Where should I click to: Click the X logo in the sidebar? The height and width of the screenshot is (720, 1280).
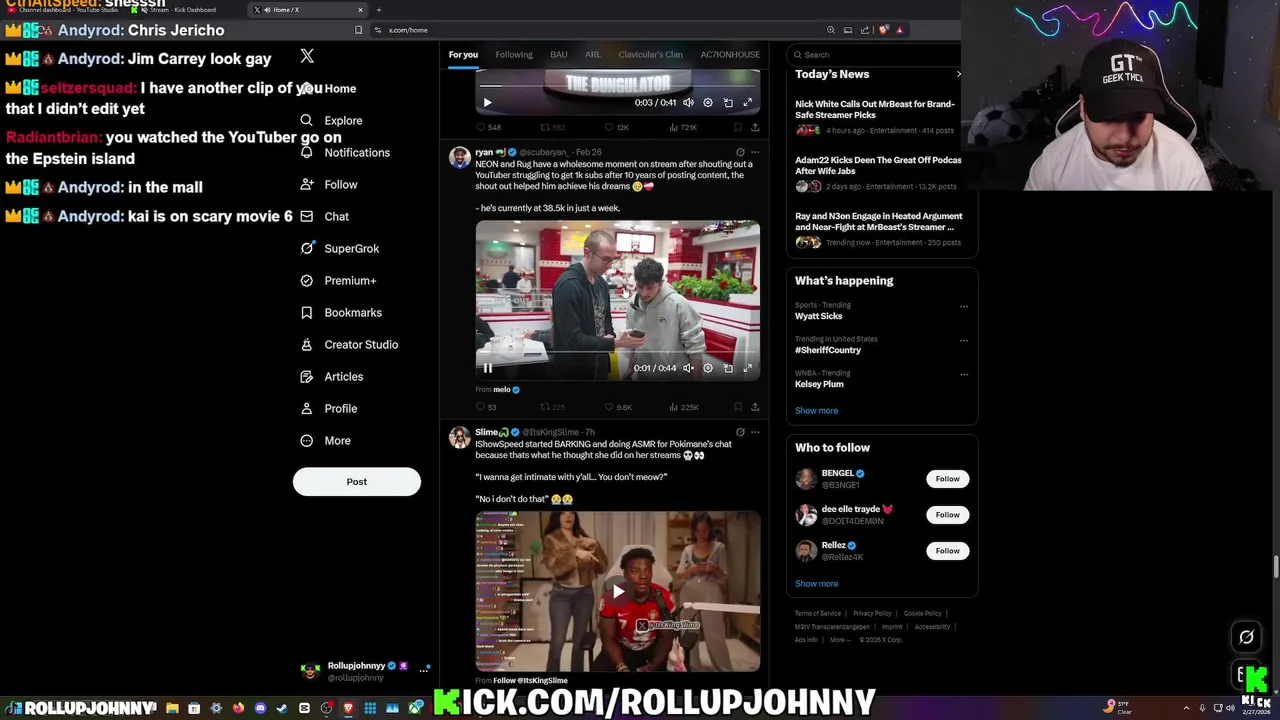click(x=307, y=56)
